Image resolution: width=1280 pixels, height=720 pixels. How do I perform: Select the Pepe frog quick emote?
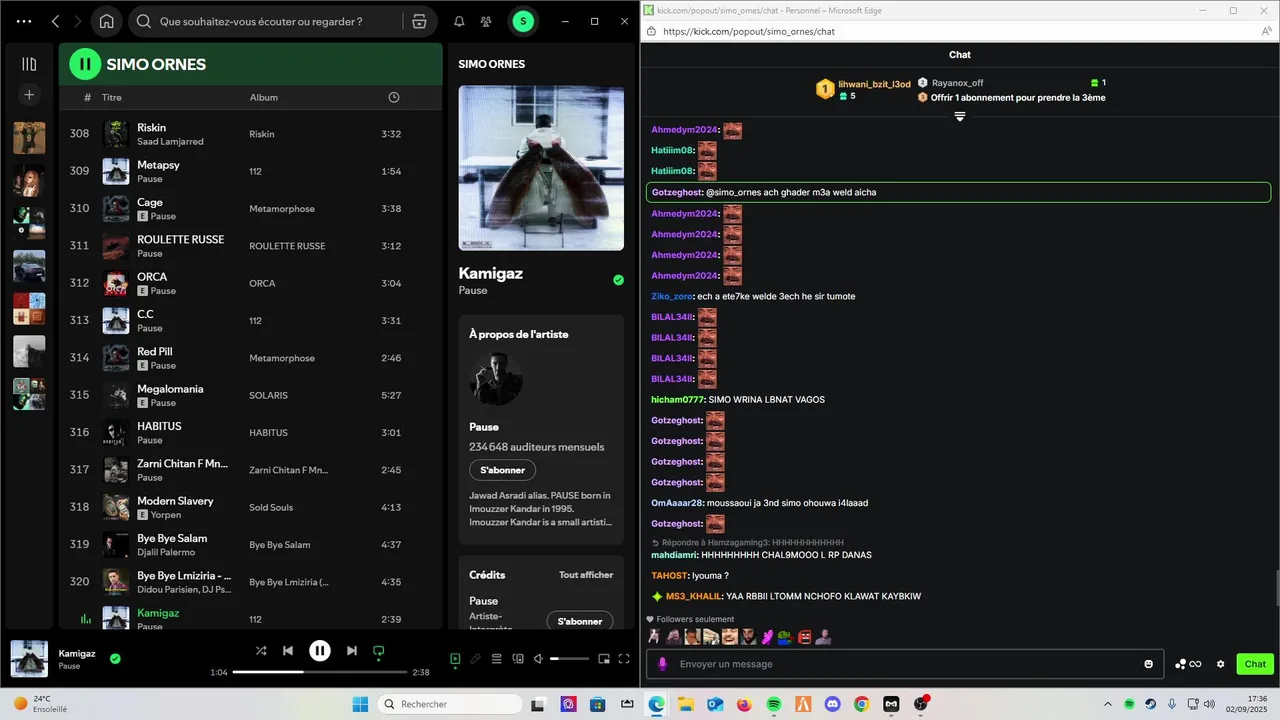(785, 636)
